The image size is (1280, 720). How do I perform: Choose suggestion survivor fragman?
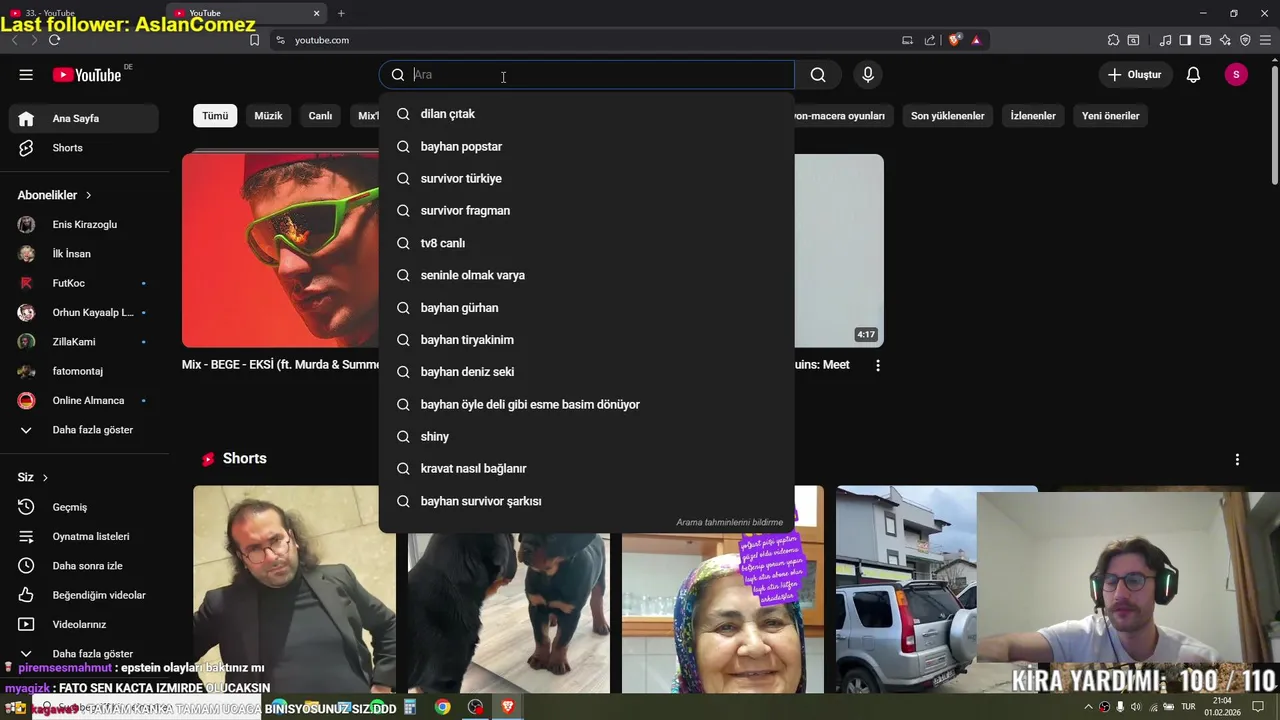[x=586, y=211]
